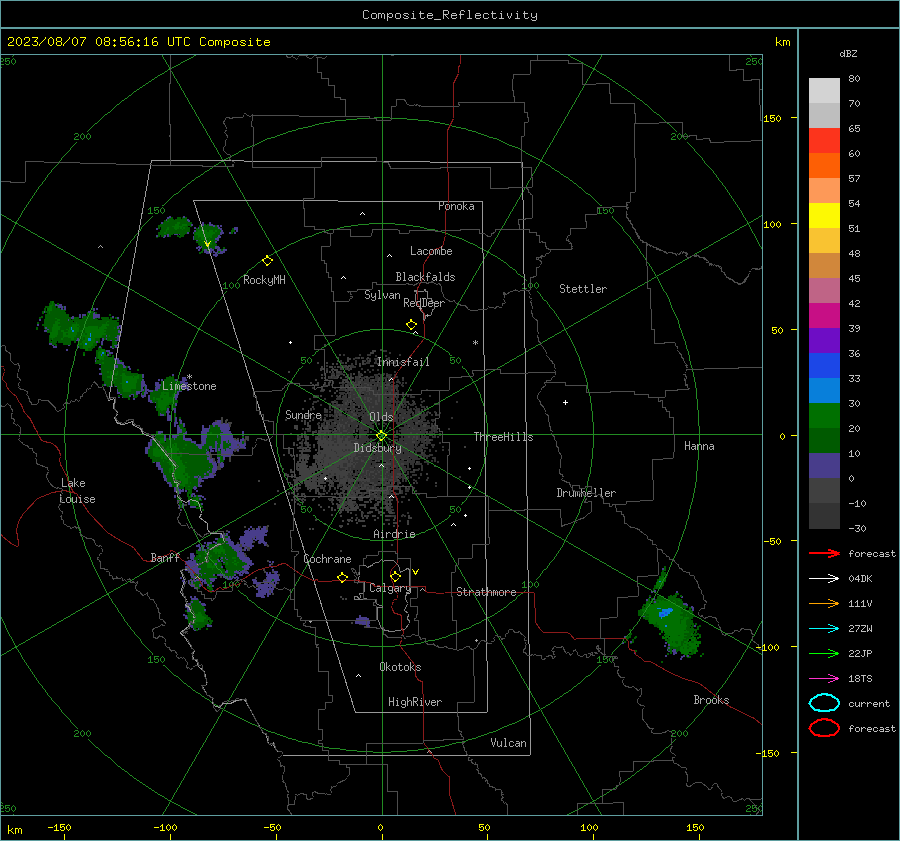Click the orange 111V arrow in legend
Image resolution: width=900 pixels, height=841 pixels.
point(824,603)
